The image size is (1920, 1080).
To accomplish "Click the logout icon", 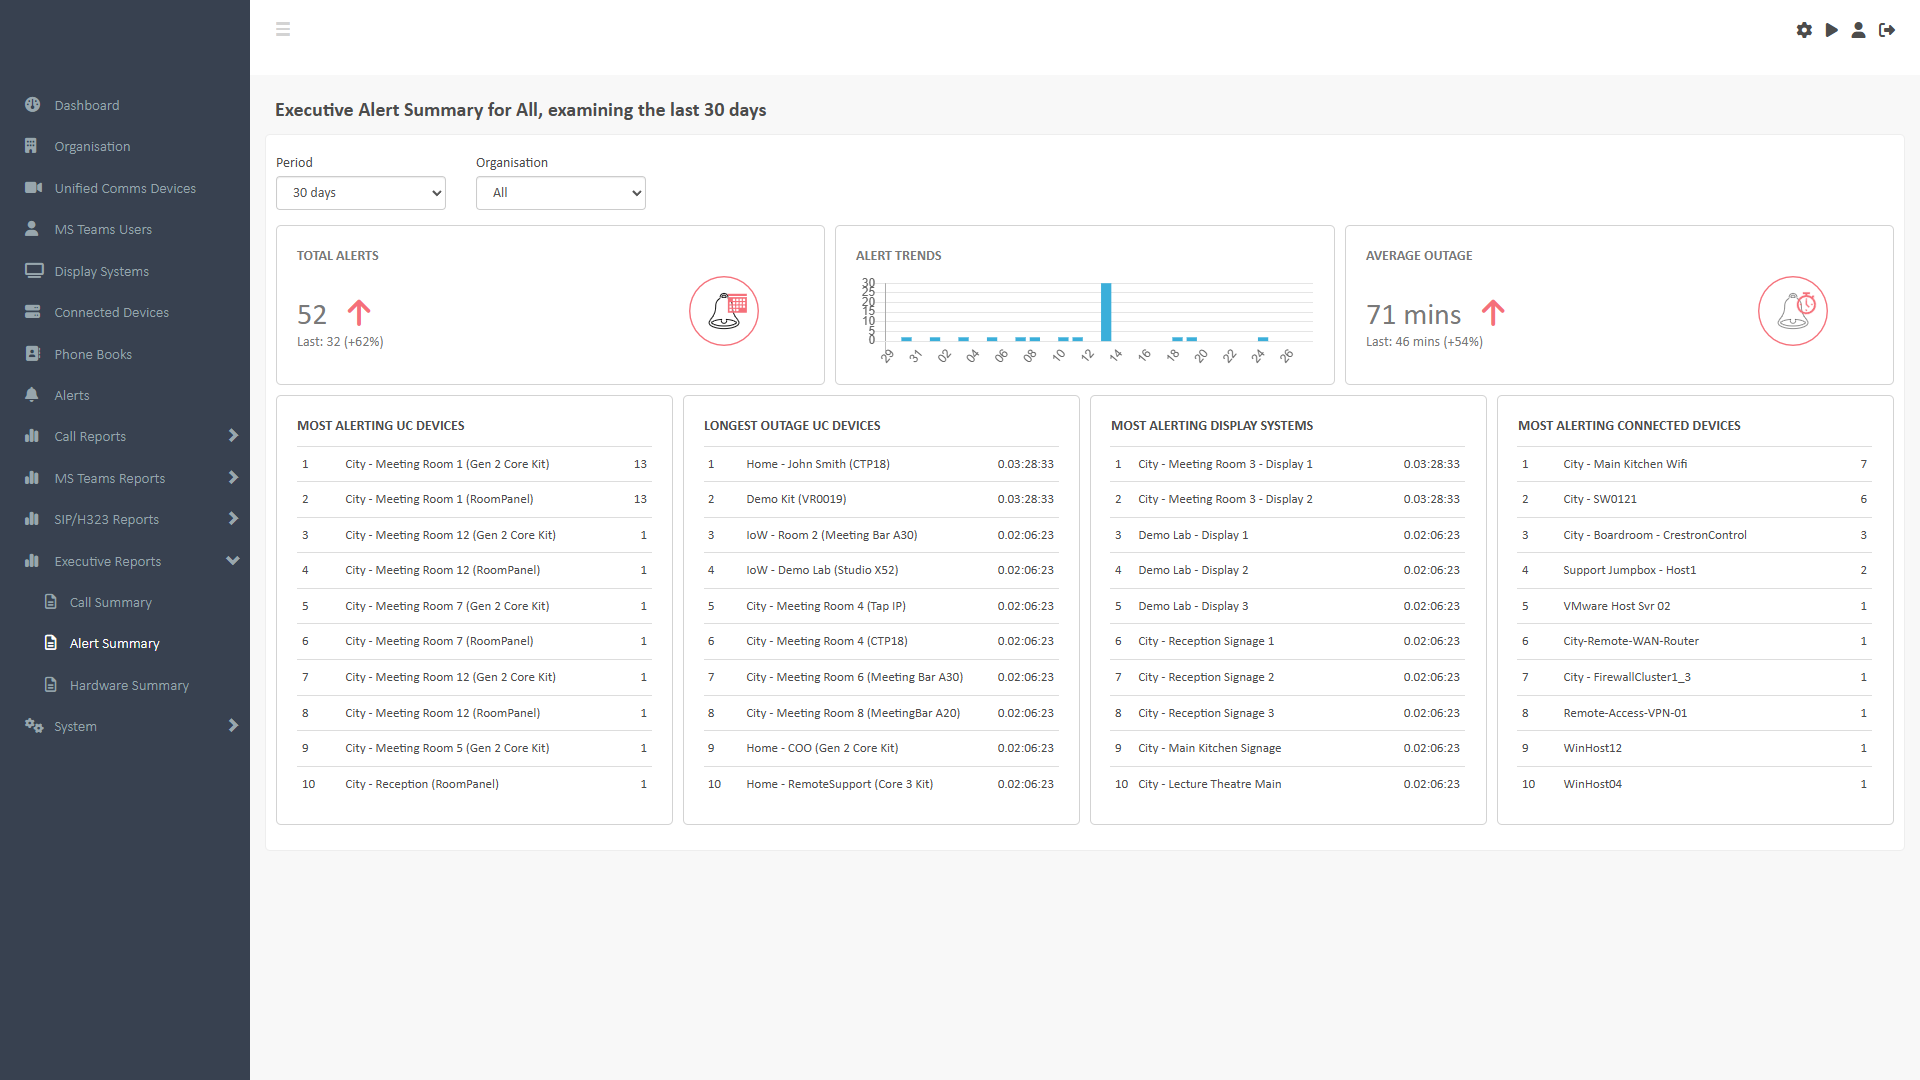I will point(1887,30).
